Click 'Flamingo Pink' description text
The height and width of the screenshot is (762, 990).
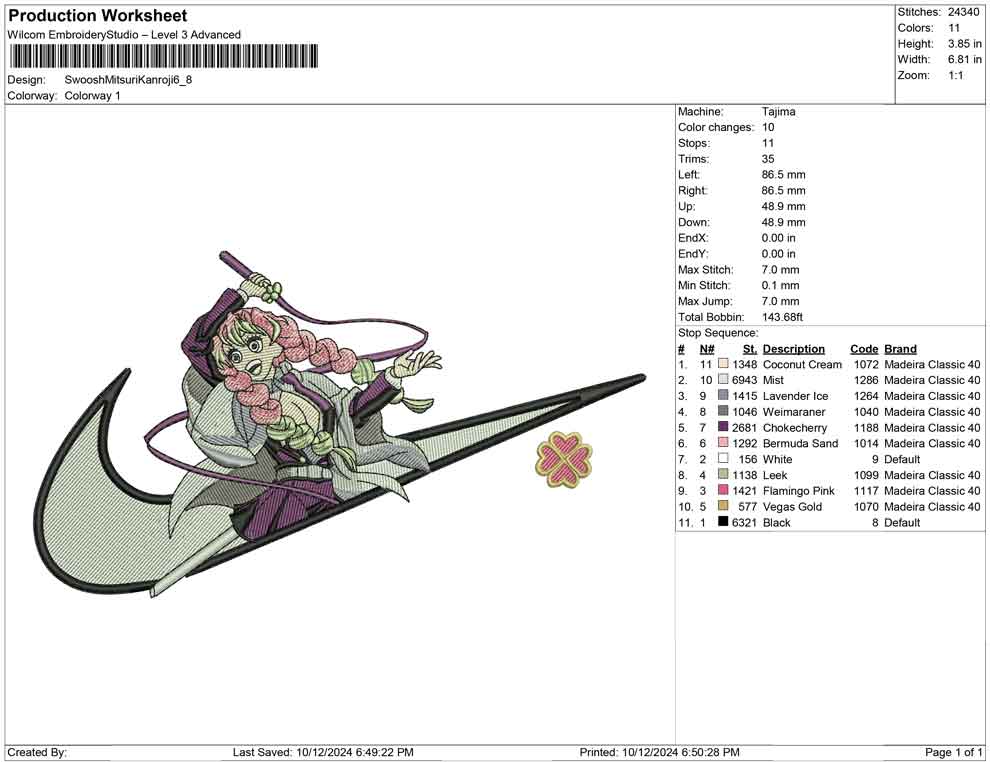point(799,491)
